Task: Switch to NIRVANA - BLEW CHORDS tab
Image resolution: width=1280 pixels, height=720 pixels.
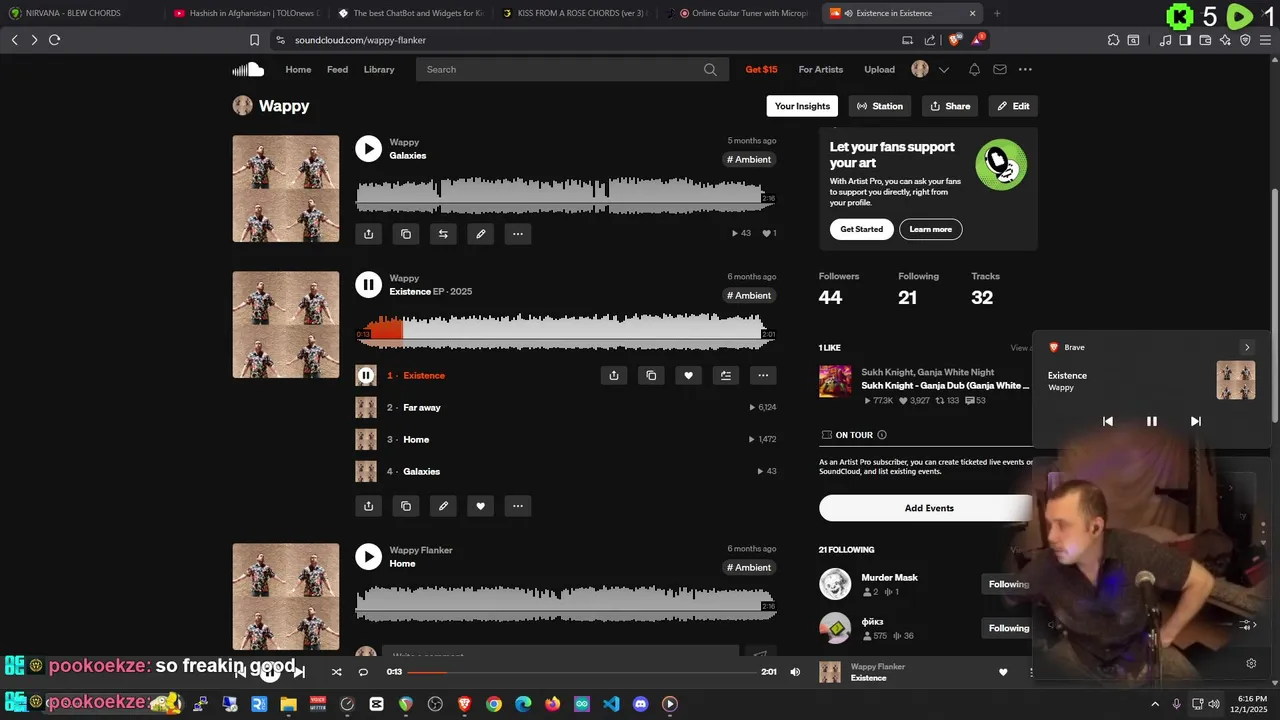Action: [80, 13]
